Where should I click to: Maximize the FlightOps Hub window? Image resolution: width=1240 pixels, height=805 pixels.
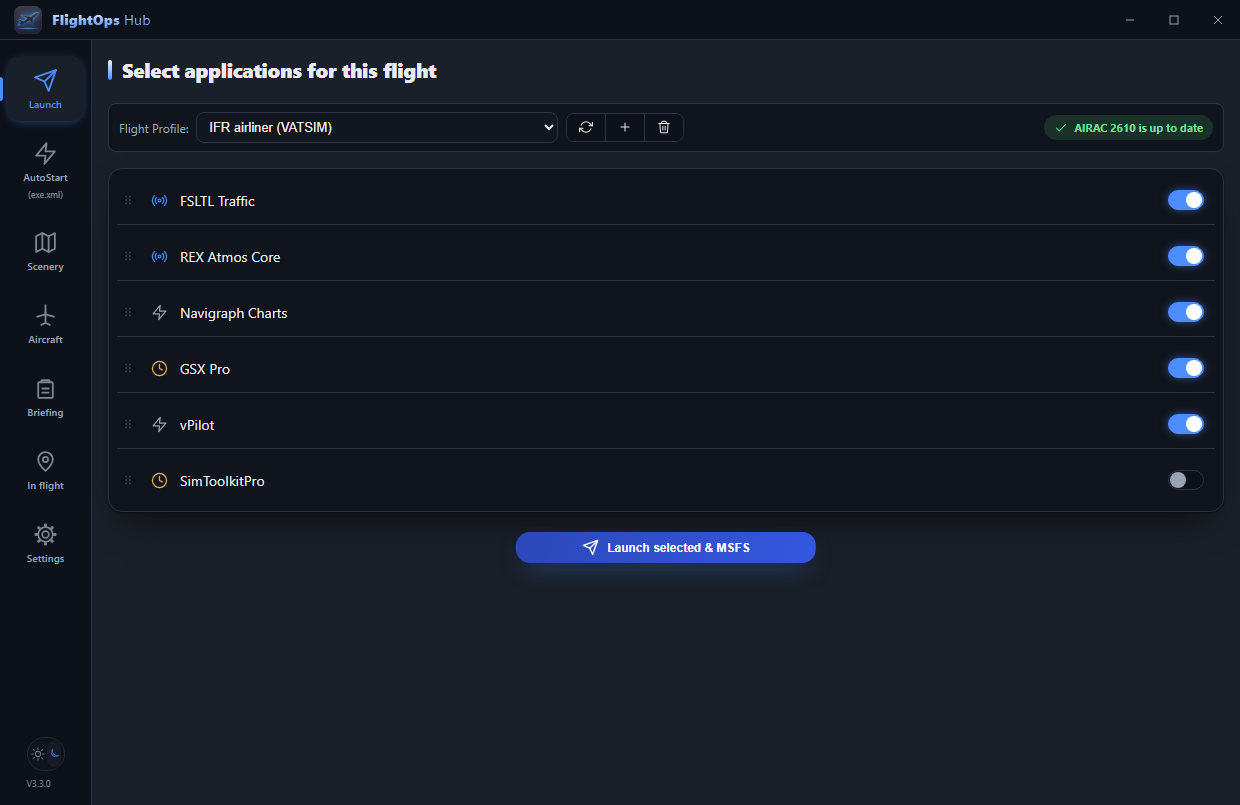1174,20
